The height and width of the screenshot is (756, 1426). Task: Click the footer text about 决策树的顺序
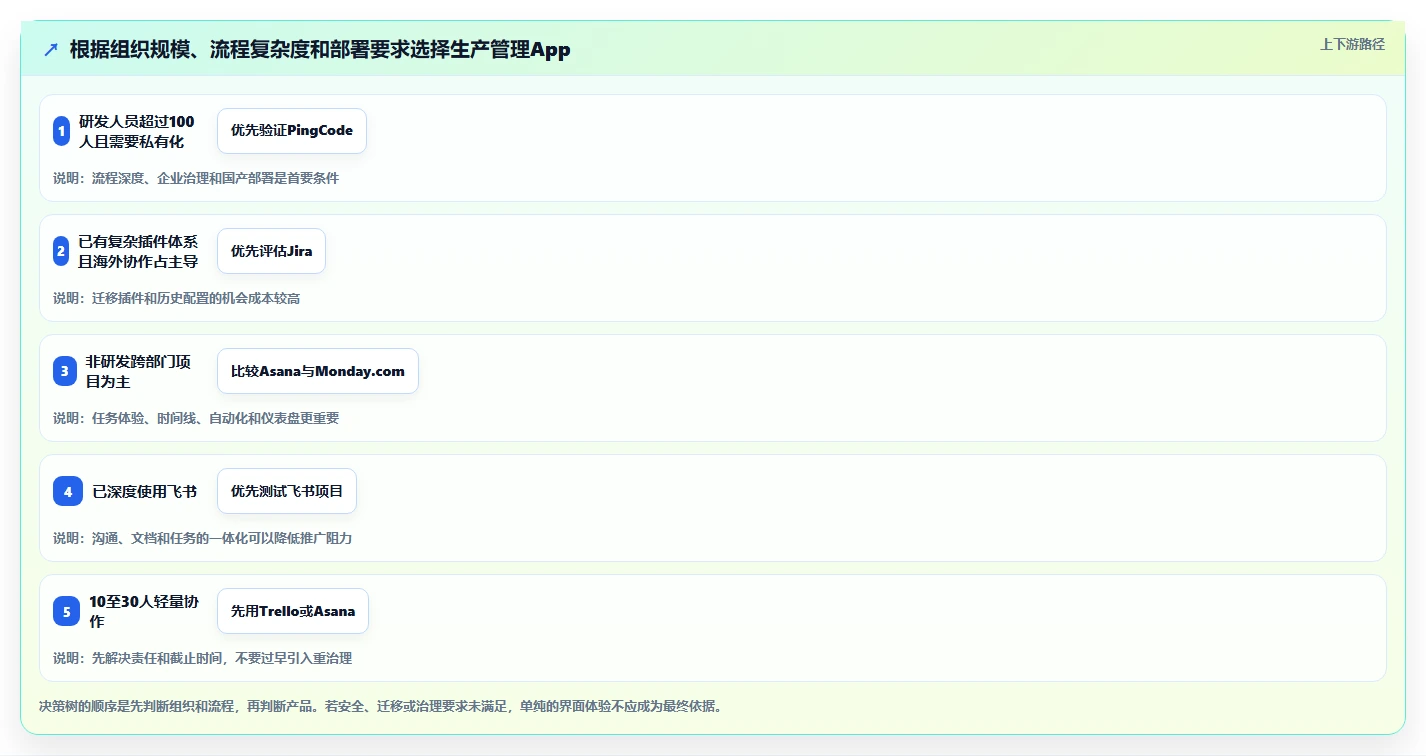[380, 706]
